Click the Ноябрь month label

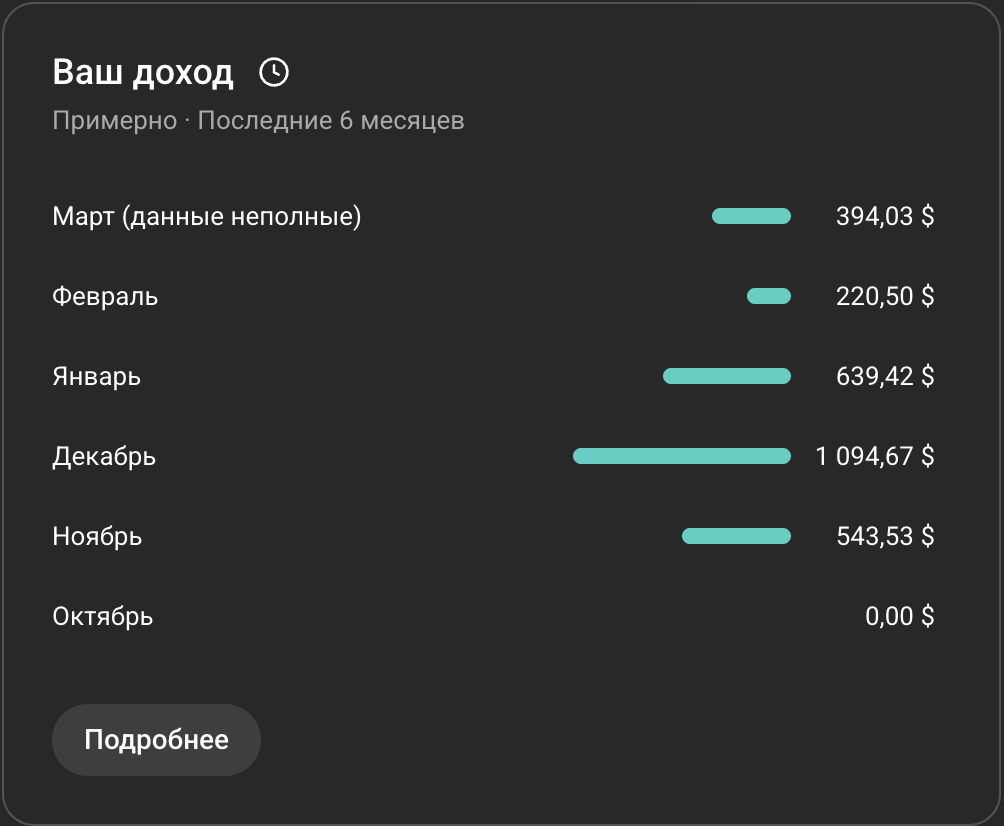97,537
